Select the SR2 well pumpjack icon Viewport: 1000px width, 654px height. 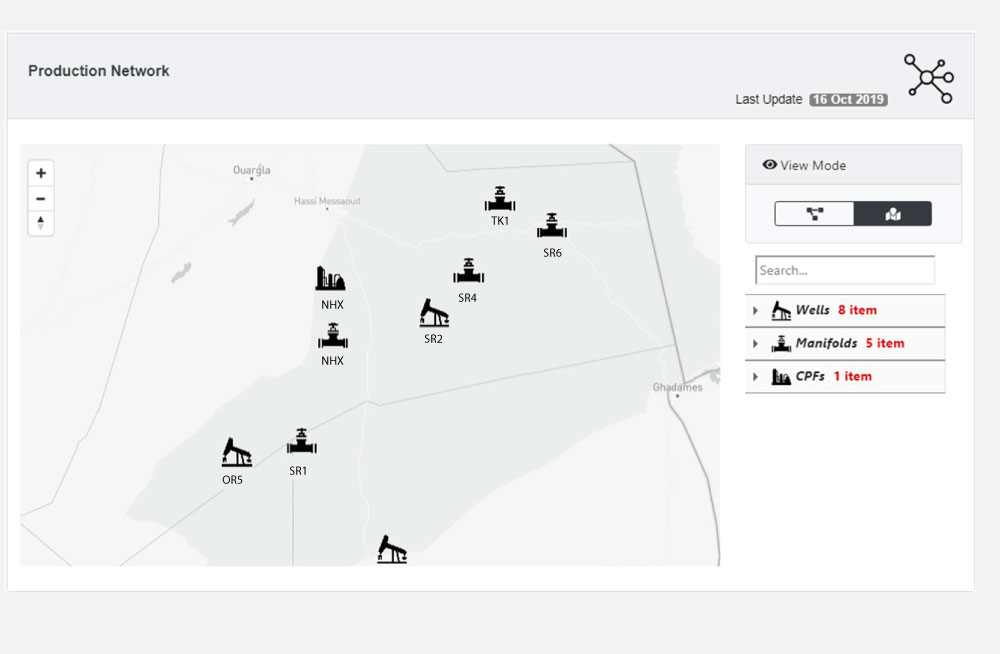433,313
